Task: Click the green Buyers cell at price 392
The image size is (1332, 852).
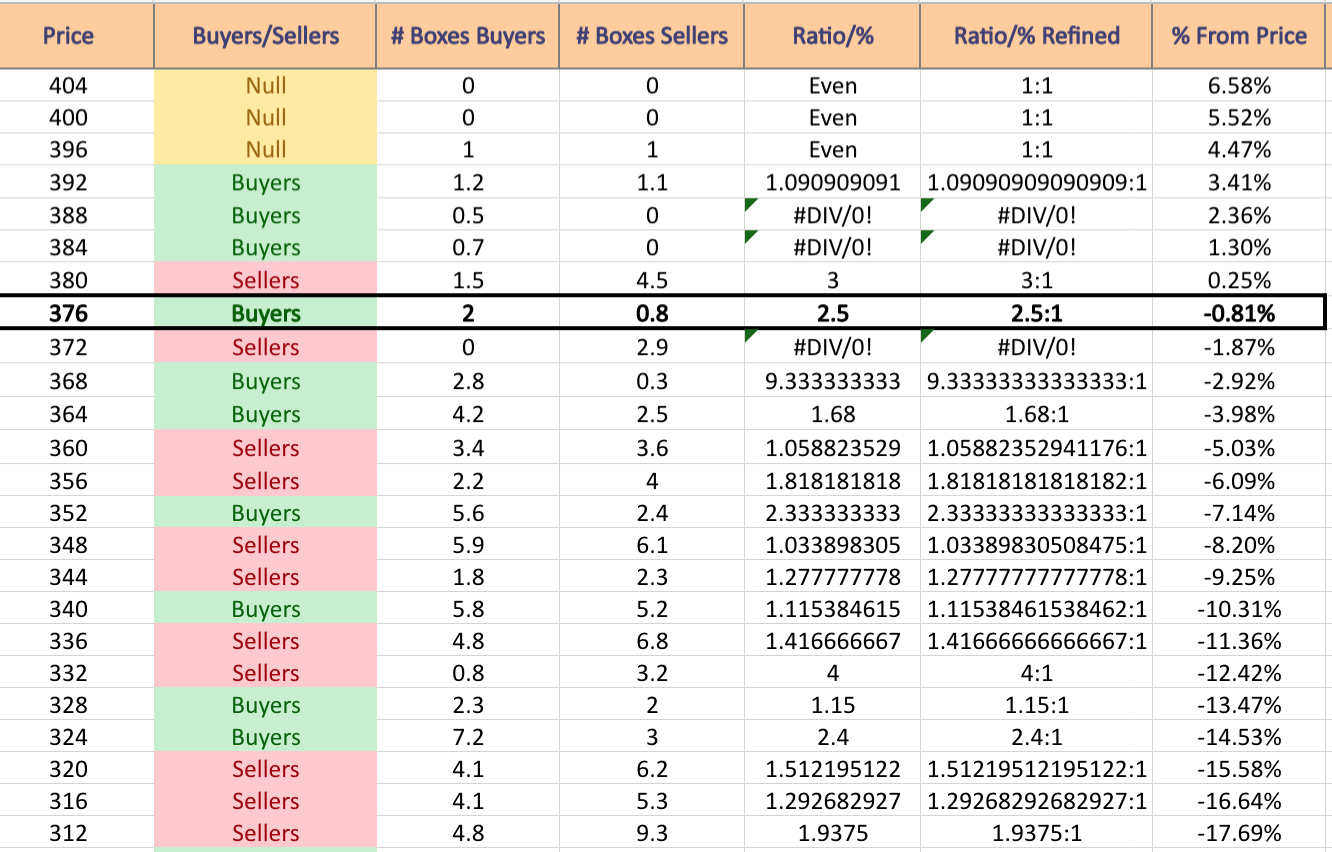Action: pyautogui.click(x=266, y=183)
